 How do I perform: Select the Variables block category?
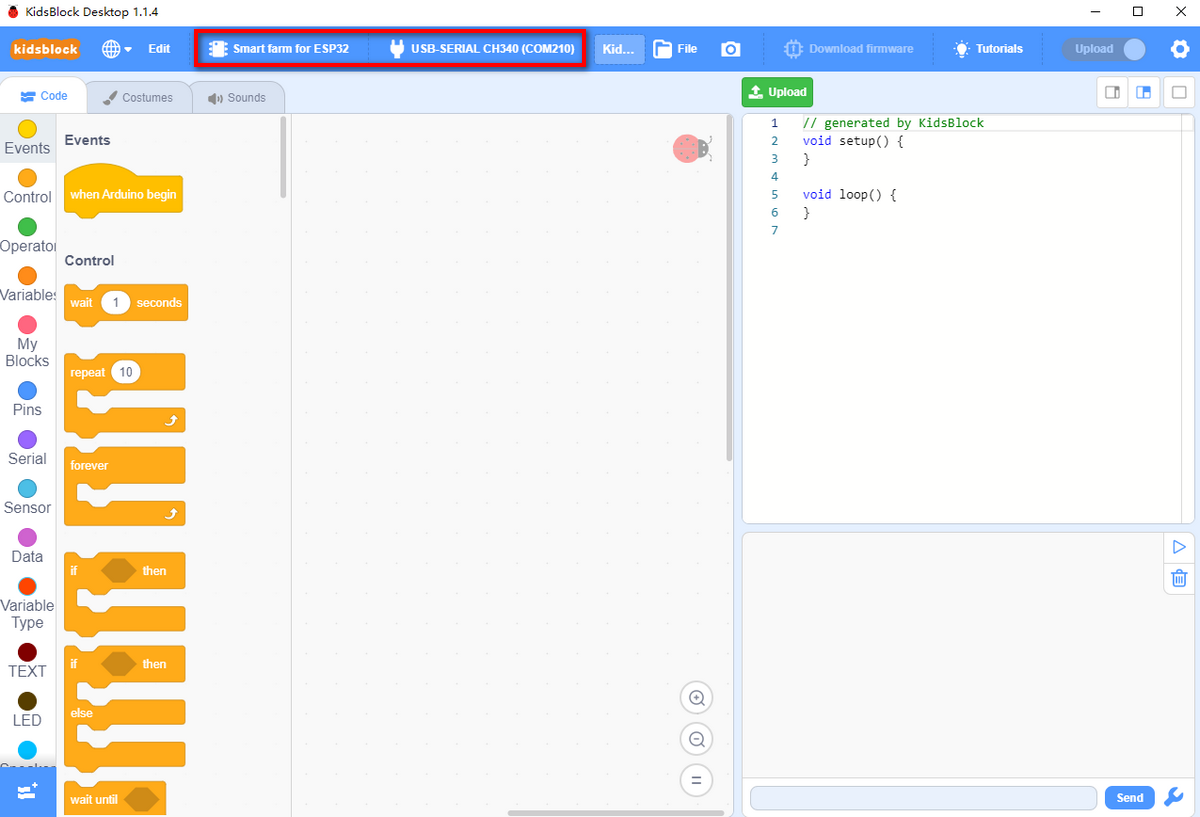coord(27,285)
